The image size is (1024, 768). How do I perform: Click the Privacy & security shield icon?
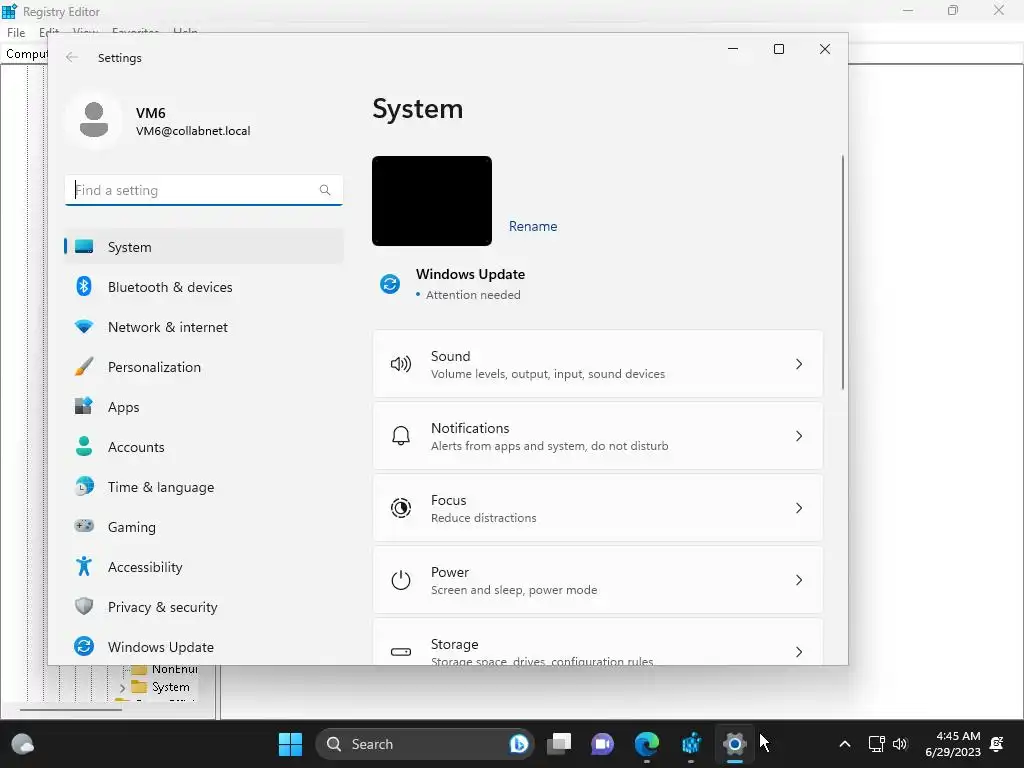click(x=84, y=606)
